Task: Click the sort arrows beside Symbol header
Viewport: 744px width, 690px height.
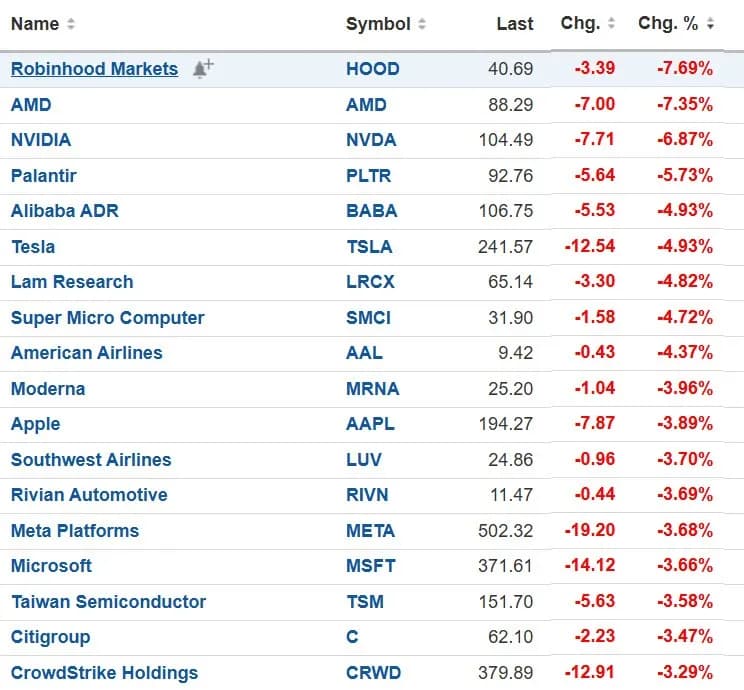Action: click(x=422, y=24)
